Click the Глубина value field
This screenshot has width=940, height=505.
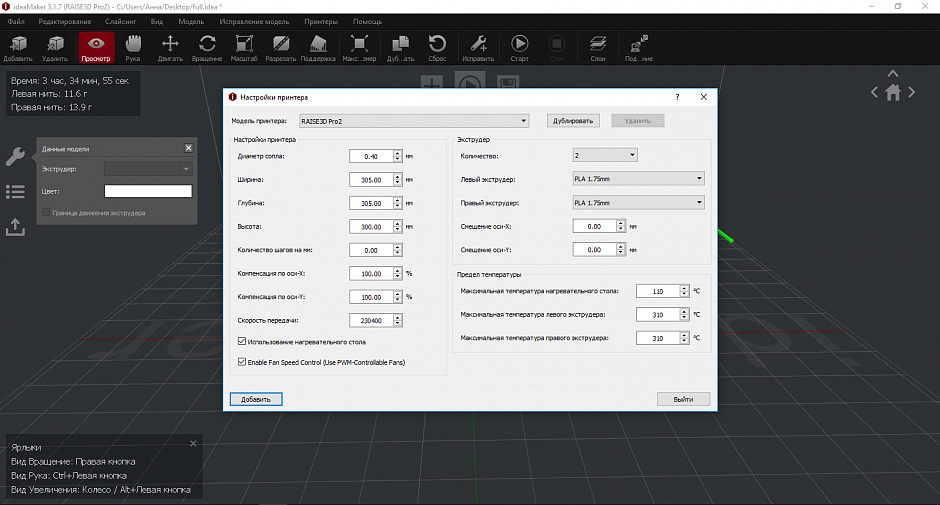tap(371, 203)
